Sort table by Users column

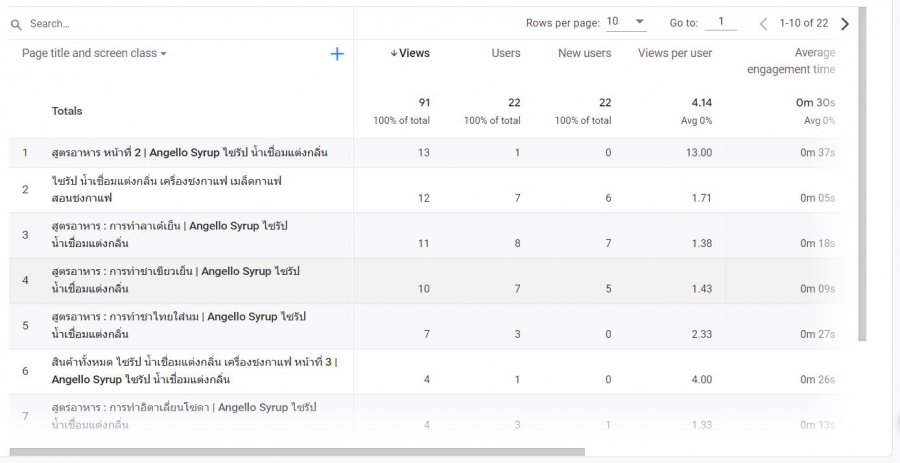505,54
